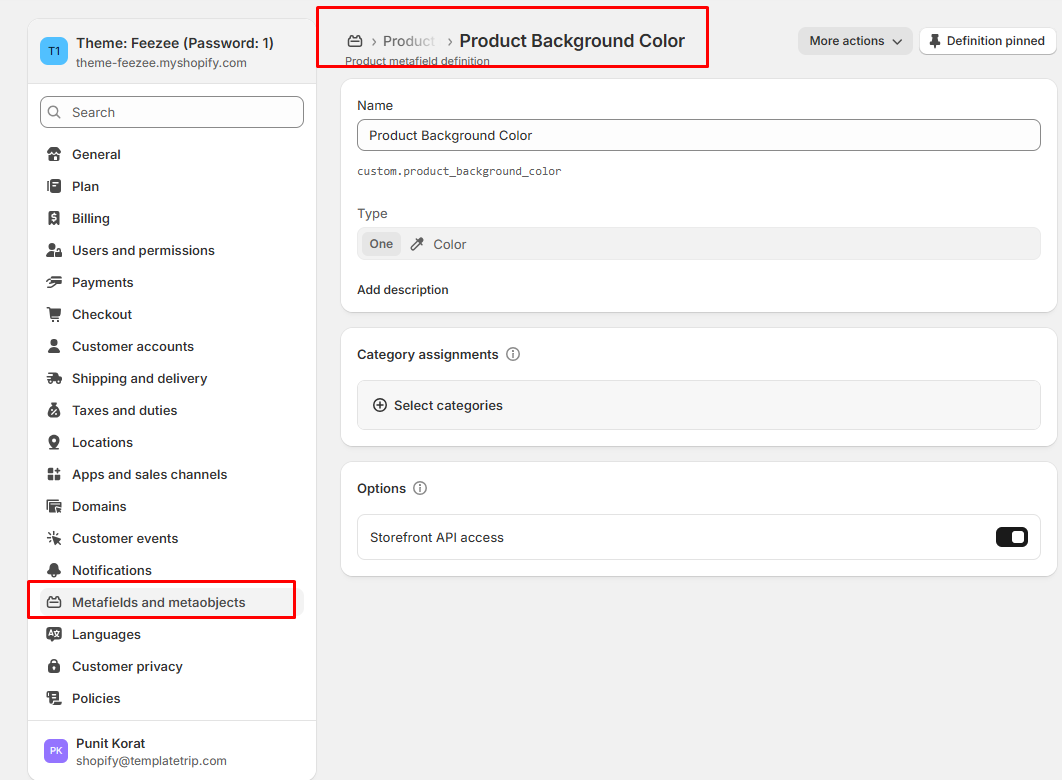This screenshot has width=1062, height=780.
Task: Unpin definition using Definition pinned button
Action: coord(987,41)
